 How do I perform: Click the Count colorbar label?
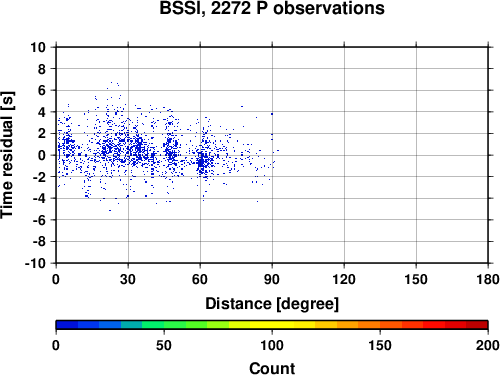[x=272, y=368]
